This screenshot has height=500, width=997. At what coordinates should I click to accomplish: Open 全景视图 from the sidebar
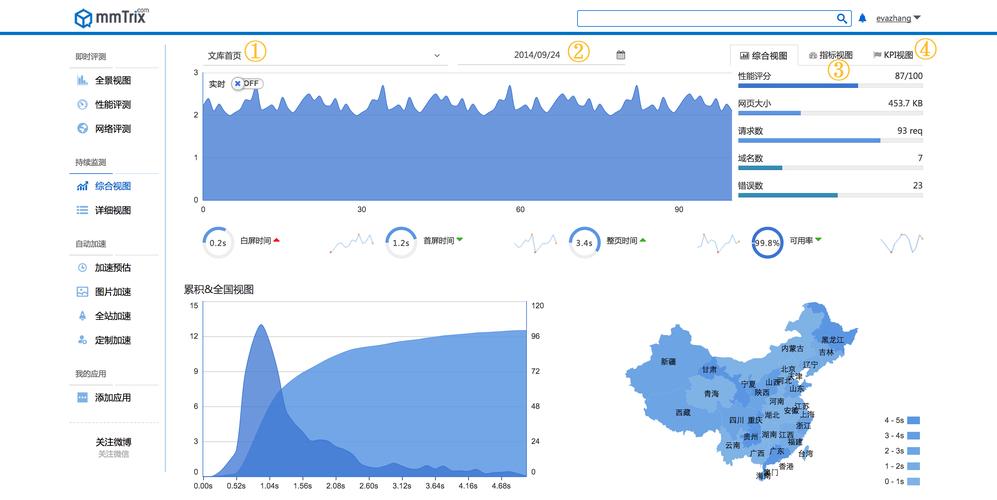point(112,80)
